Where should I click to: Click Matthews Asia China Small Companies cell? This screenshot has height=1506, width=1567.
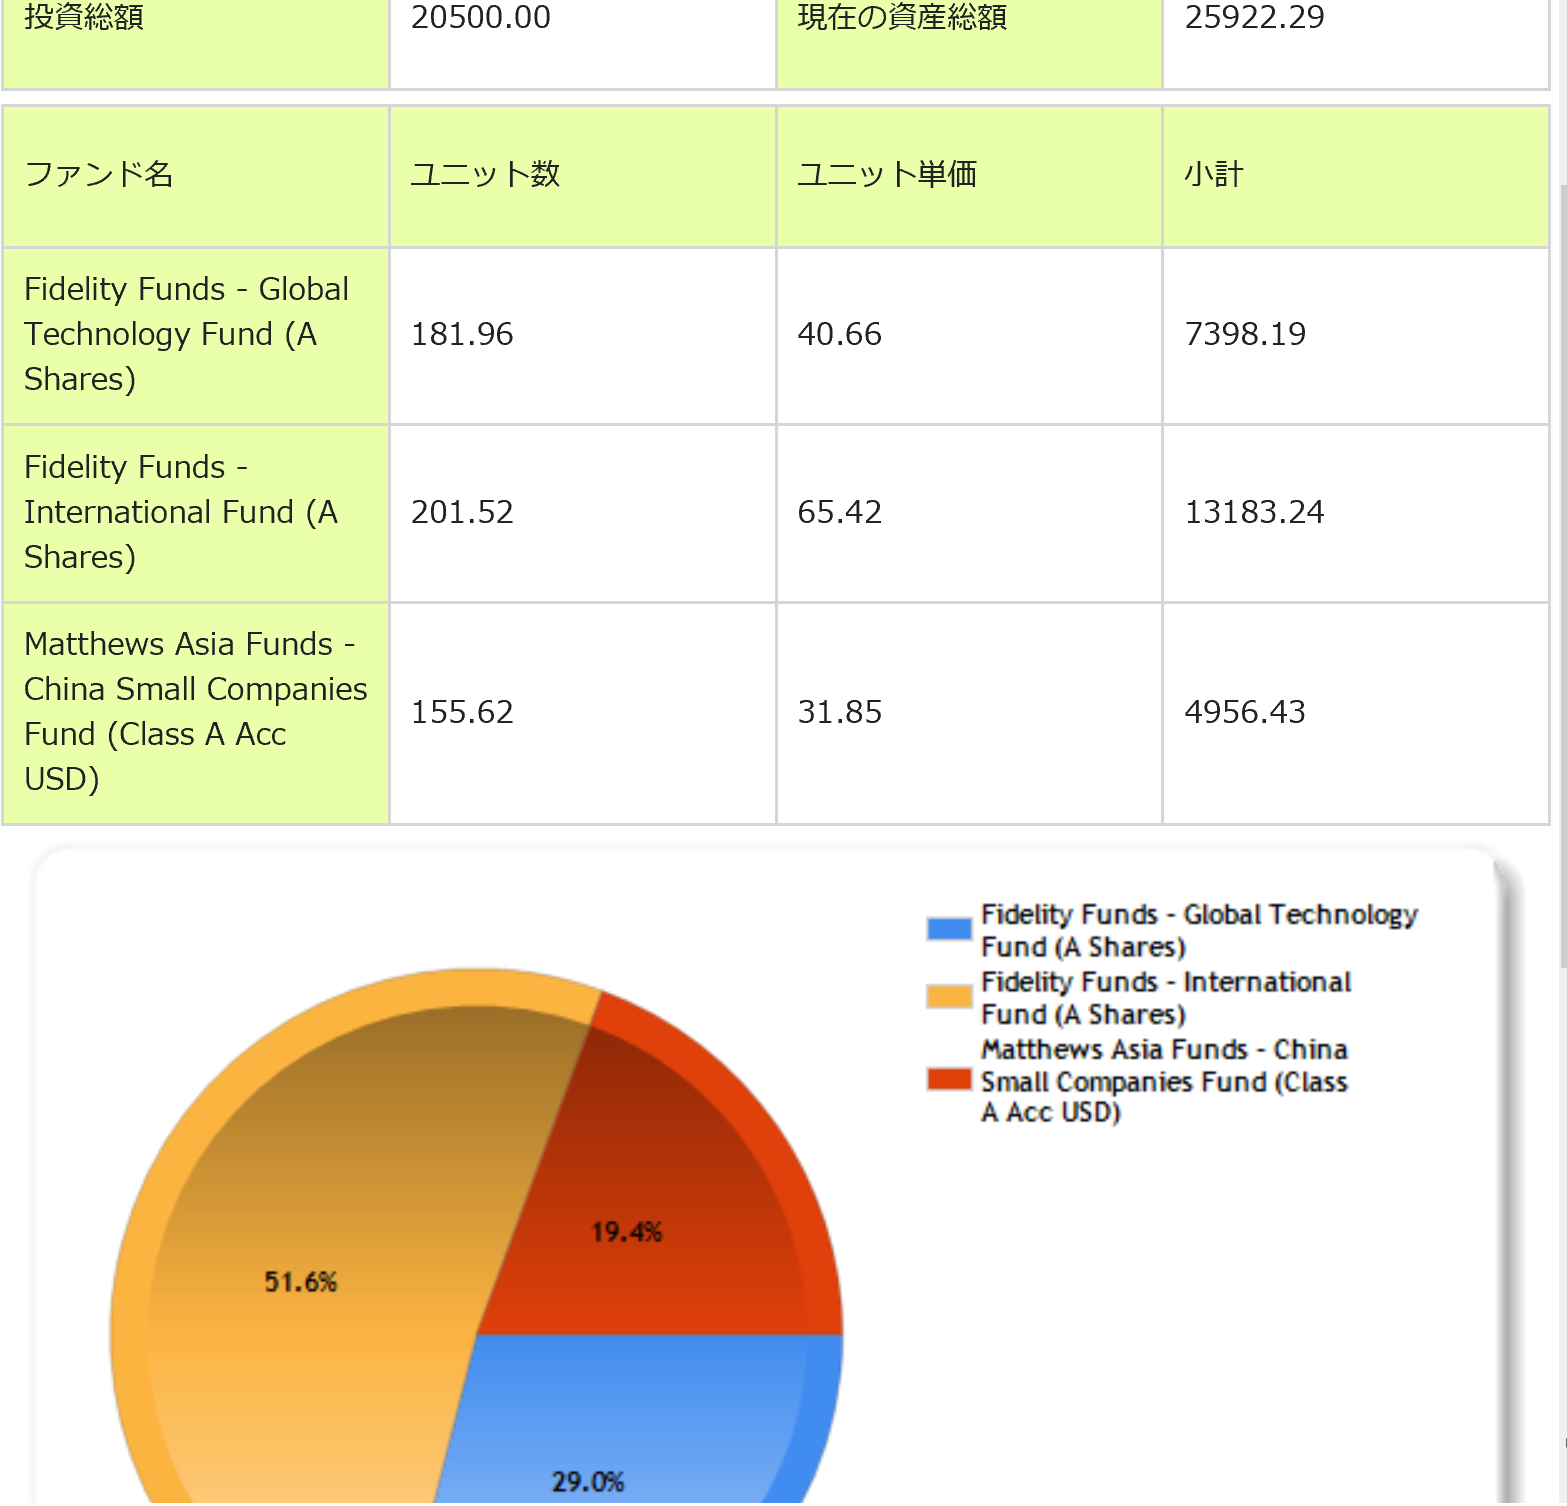tap(196, 712)
